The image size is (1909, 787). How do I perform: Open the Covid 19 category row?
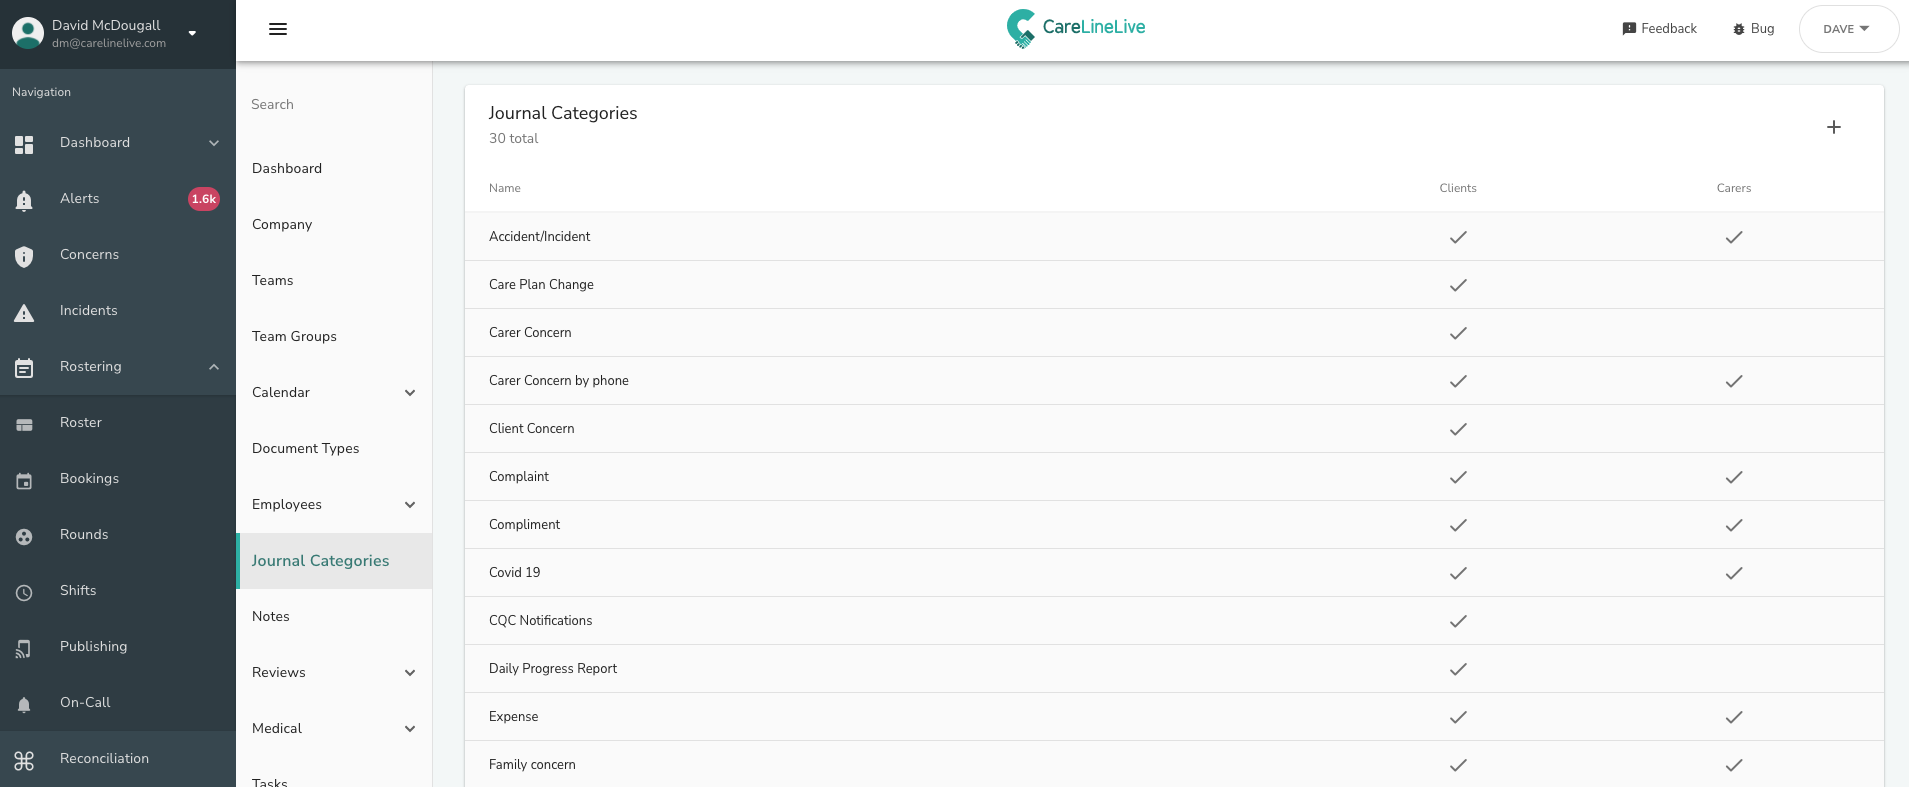pos(1174,573)
